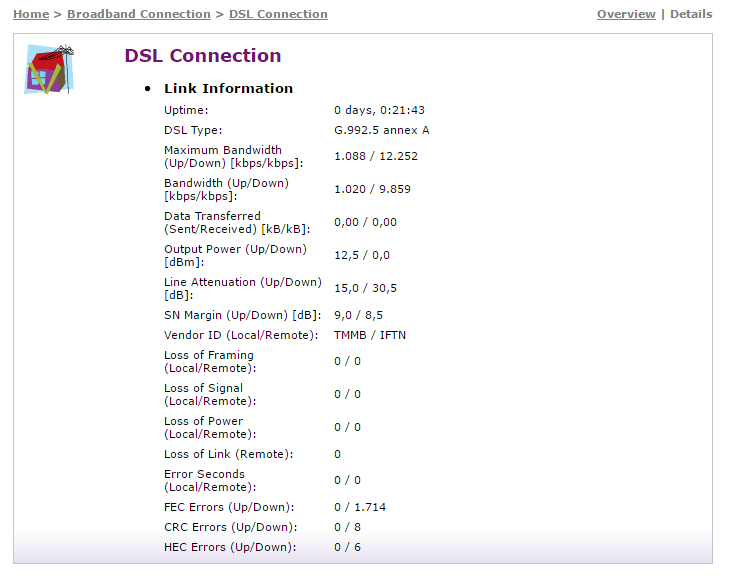Viewport: 740px width, 587px height.
Task: Click the Uptime label
Action: tap(186, 110)
